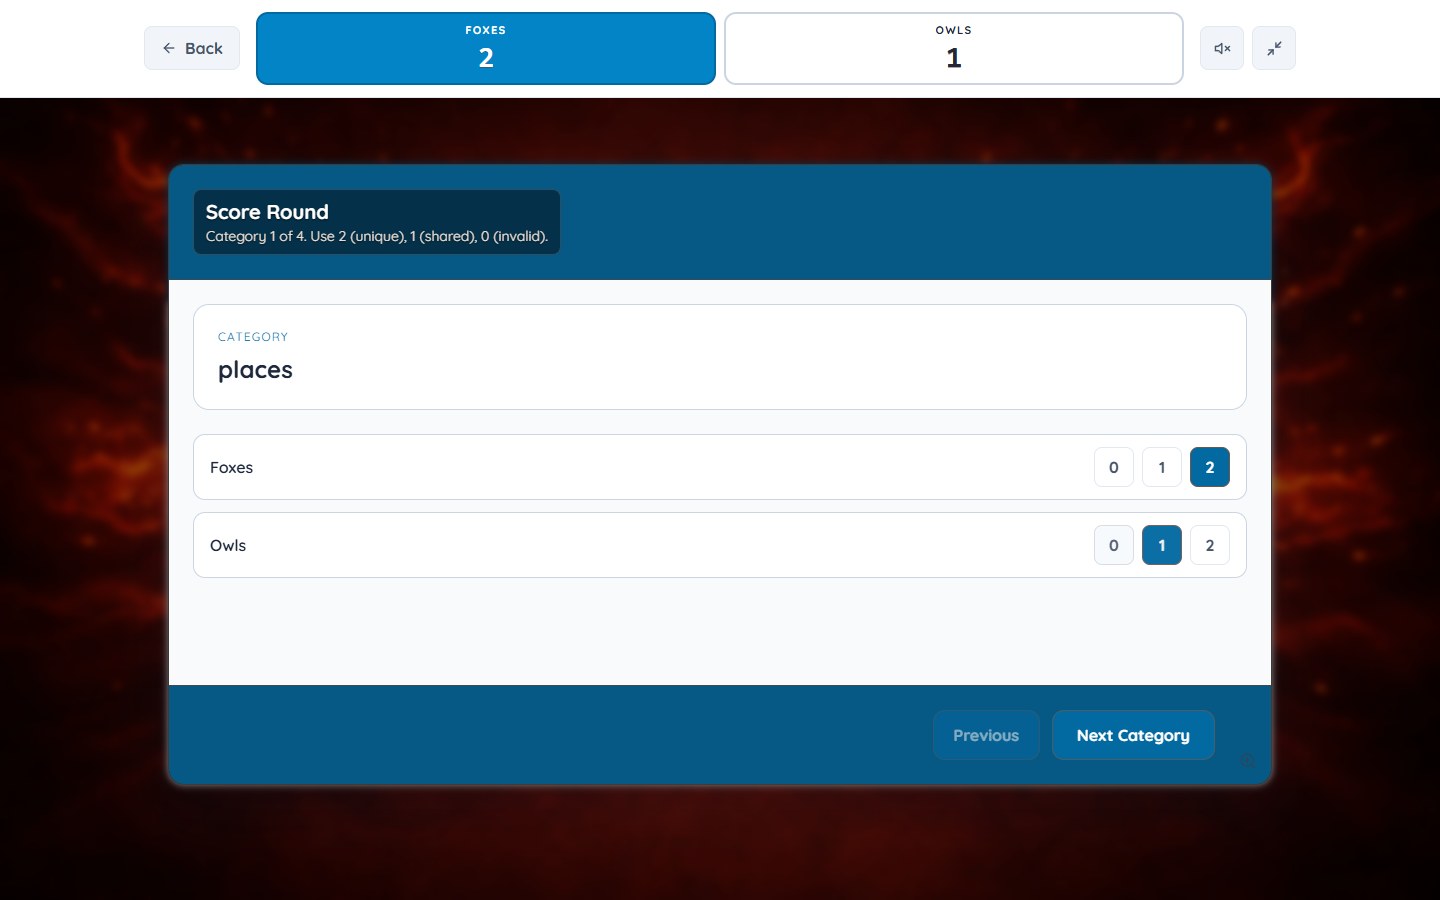The width and height of the screenshot is (1440, 900).
Task: Give Foxes a score of 2
Action: (x=1210, y=467)
